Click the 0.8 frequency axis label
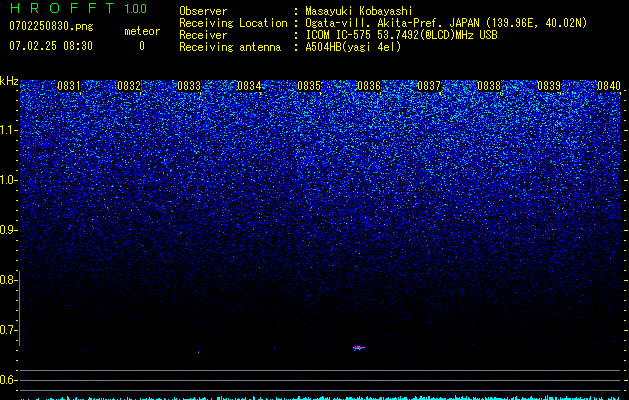This screenshot has height=400, width=629. coord(8,280)
